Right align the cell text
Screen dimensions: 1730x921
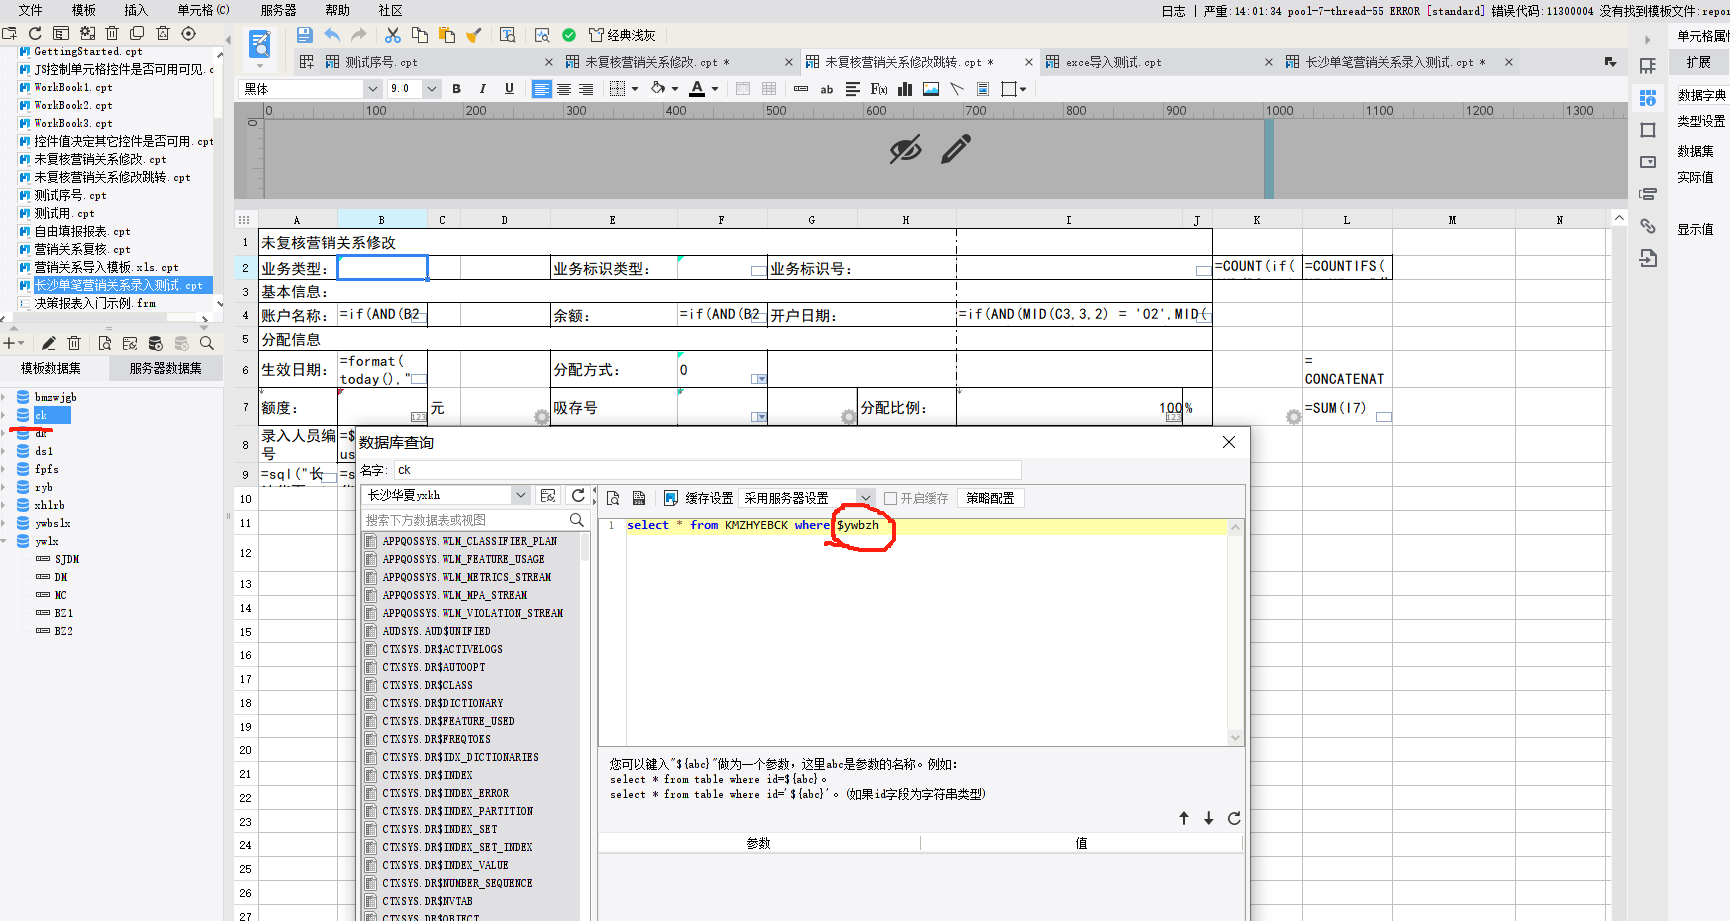586,89
